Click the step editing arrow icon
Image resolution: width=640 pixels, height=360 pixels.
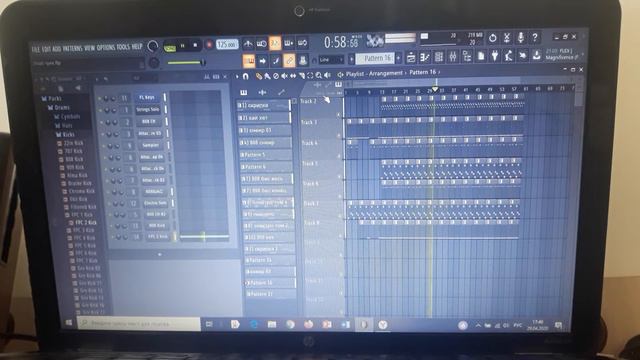coord(262,61)
